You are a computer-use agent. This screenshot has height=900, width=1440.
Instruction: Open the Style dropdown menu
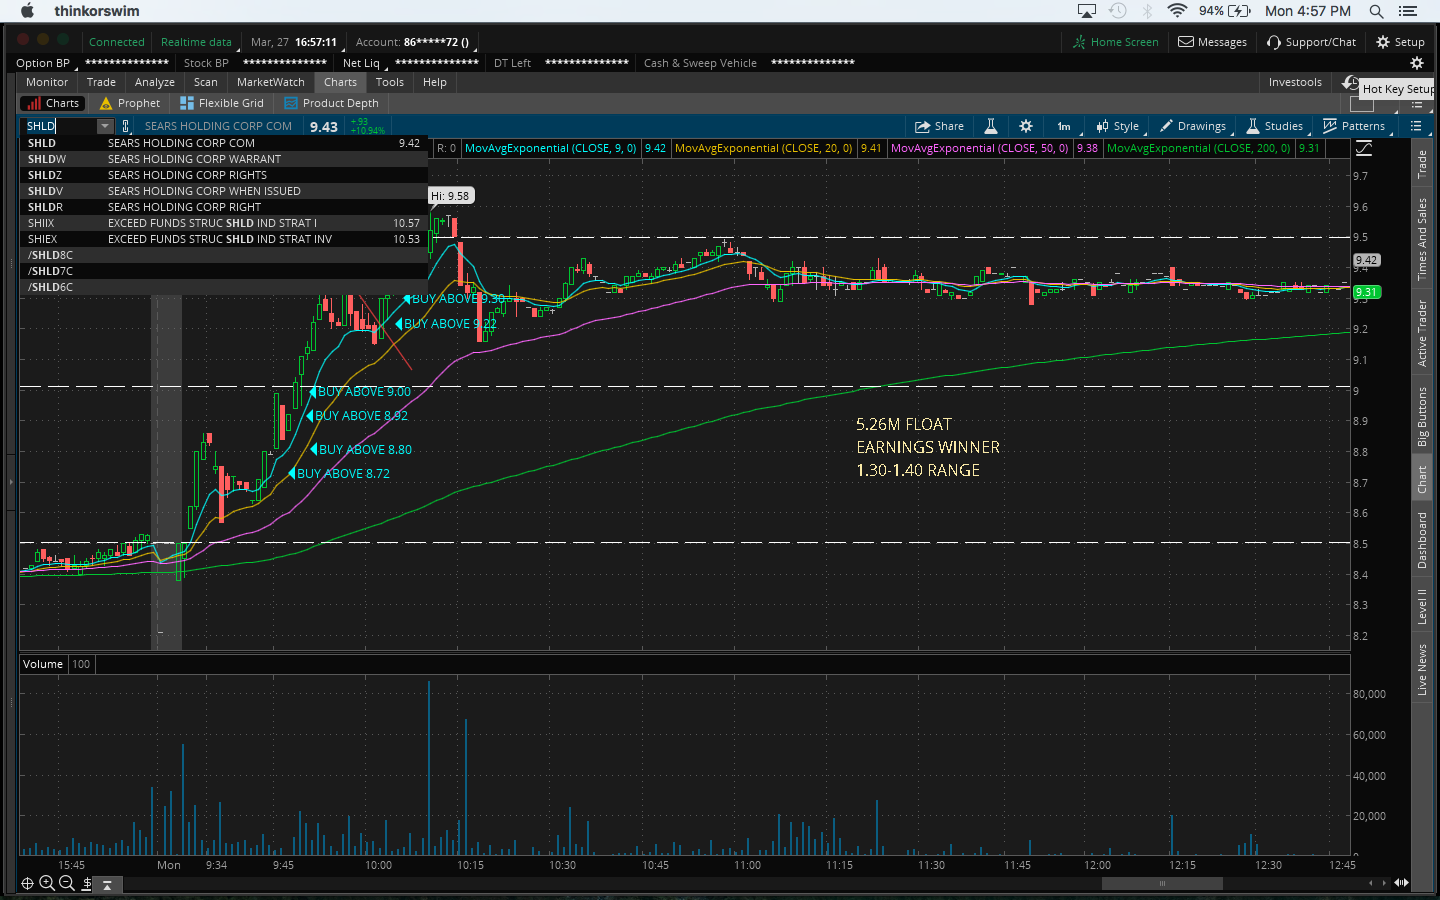[x=1117, y=126]
